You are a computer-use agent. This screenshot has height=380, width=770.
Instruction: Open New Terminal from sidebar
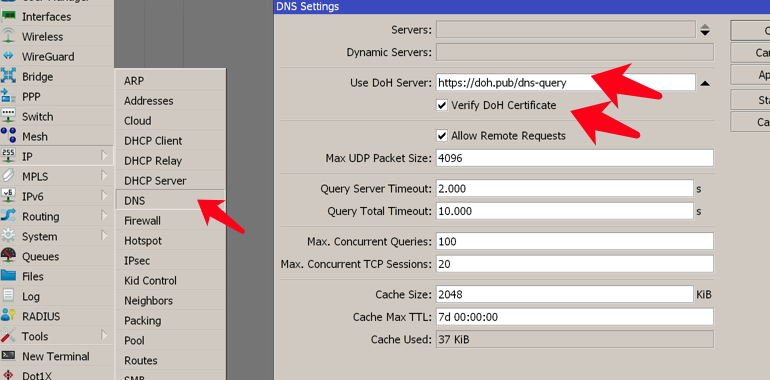[x=56, y=356]
